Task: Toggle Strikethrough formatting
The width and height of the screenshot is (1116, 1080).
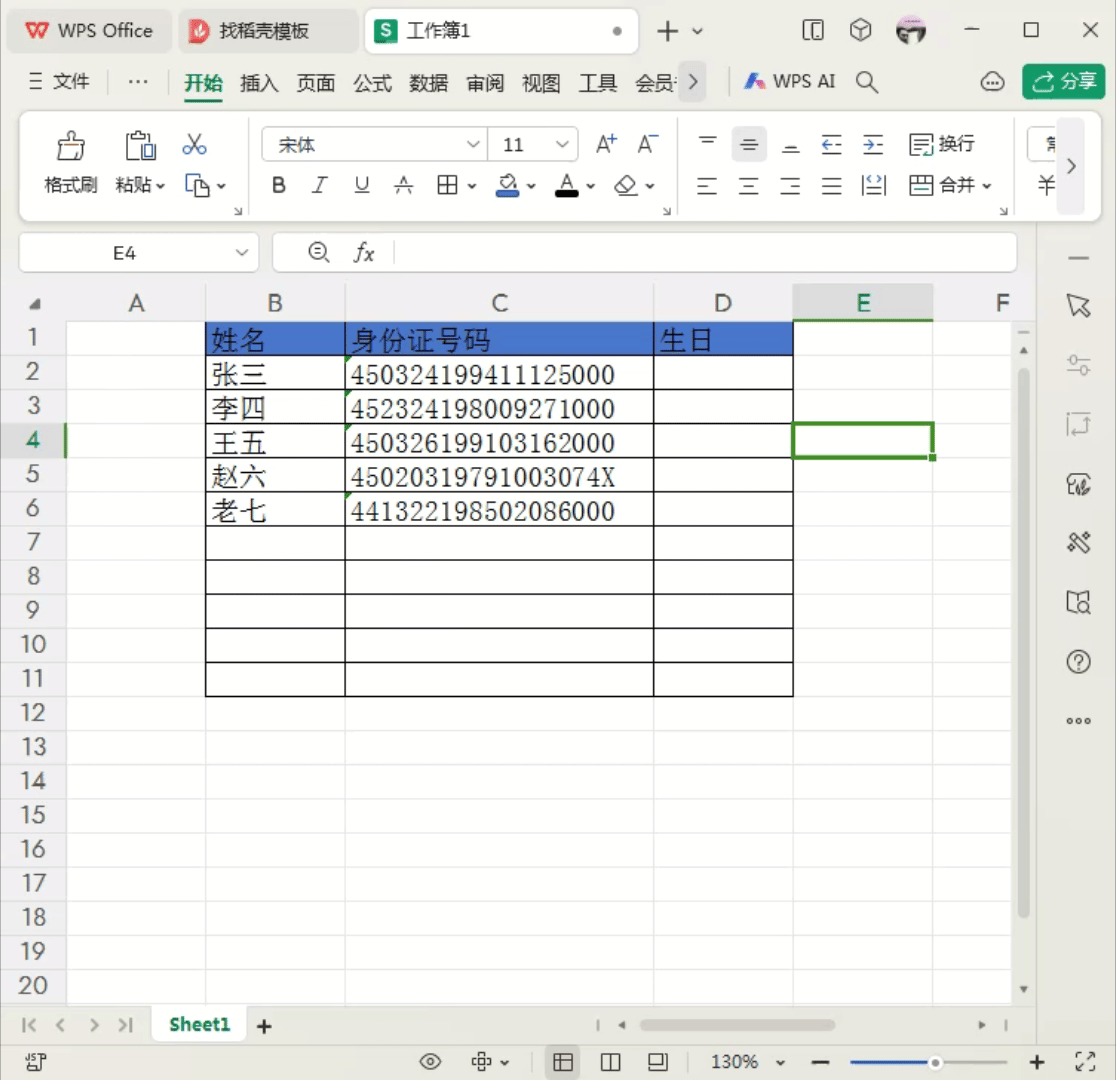Action: (x=404, y=186)
